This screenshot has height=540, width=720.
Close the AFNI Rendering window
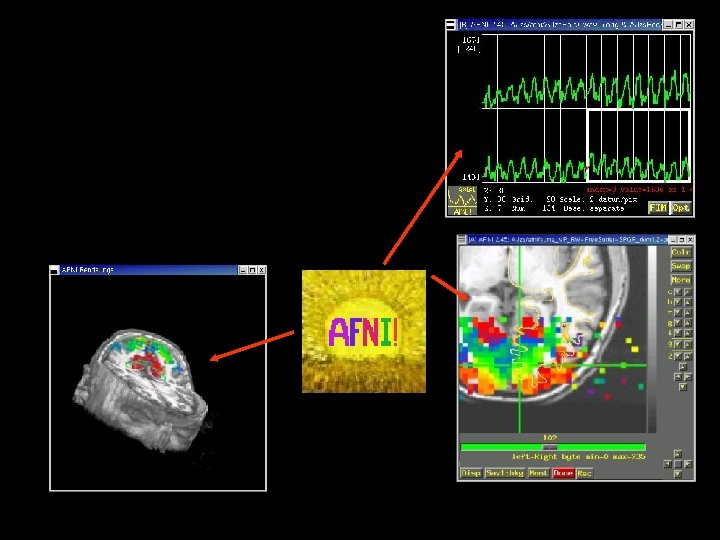point(261,270)
